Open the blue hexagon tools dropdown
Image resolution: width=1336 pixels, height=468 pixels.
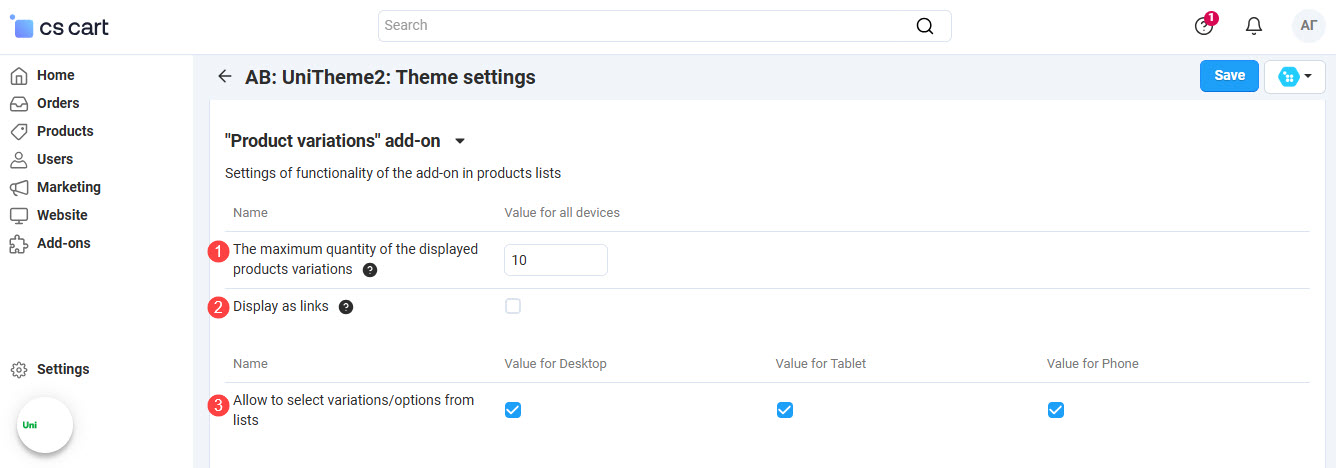(x=1295, y=76)
